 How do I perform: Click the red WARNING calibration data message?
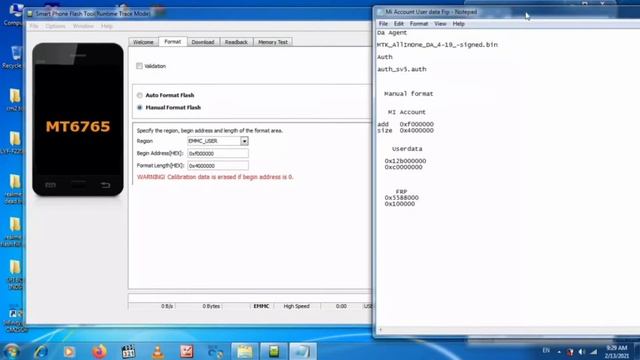[x=215, y=177]
